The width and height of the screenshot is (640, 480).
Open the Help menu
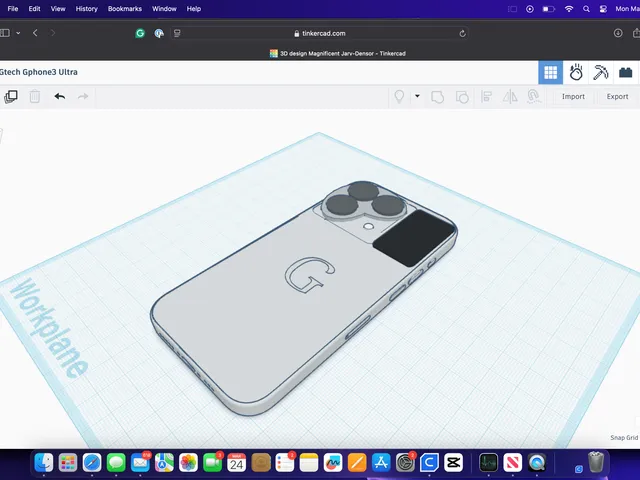(194, 9)
